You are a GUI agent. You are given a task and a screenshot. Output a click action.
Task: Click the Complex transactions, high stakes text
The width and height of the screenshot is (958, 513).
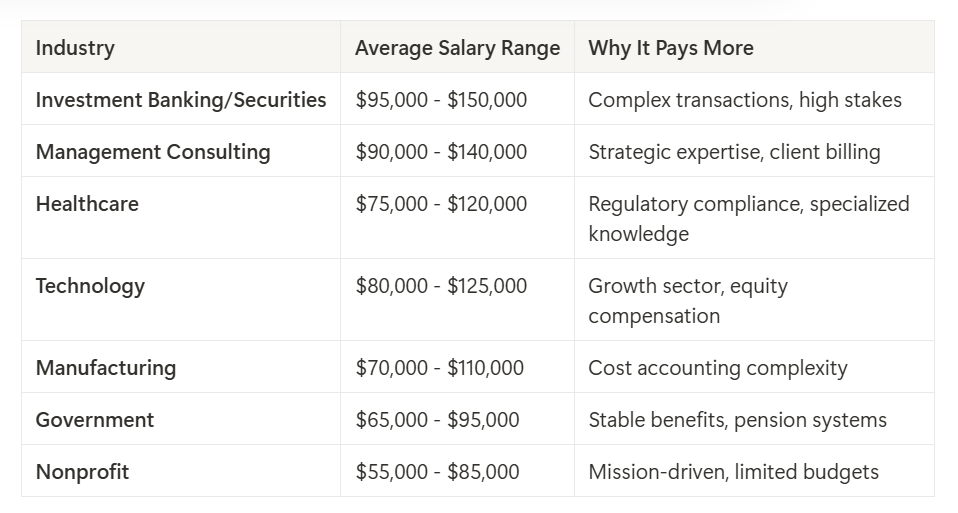[745, 100]
